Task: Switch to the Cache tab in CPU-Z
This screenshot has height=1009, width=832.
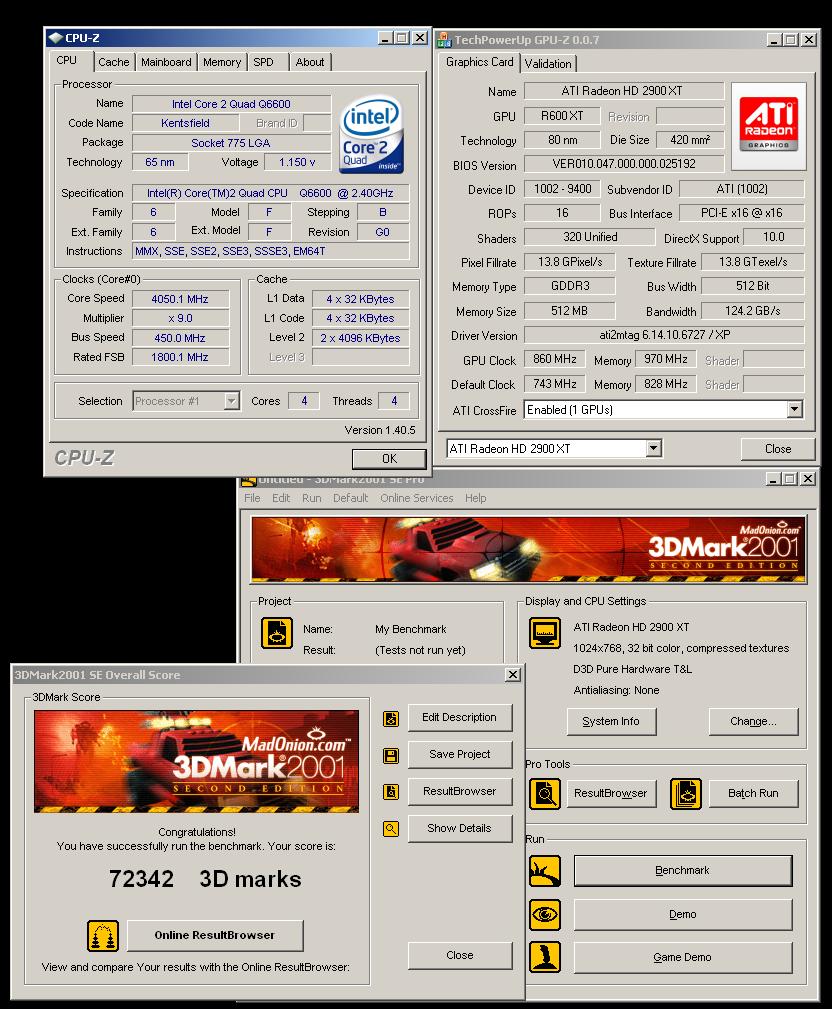Action: click(114, 62)
